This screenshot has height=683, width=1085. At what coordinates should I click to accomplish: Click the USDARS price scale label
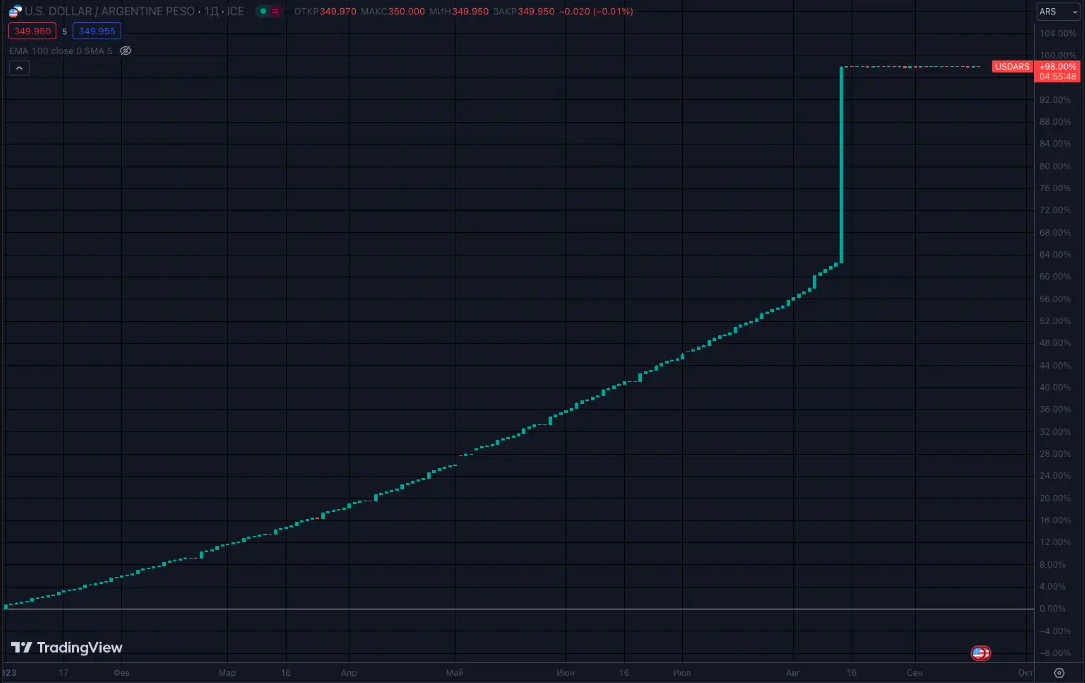click(1012, 66)
